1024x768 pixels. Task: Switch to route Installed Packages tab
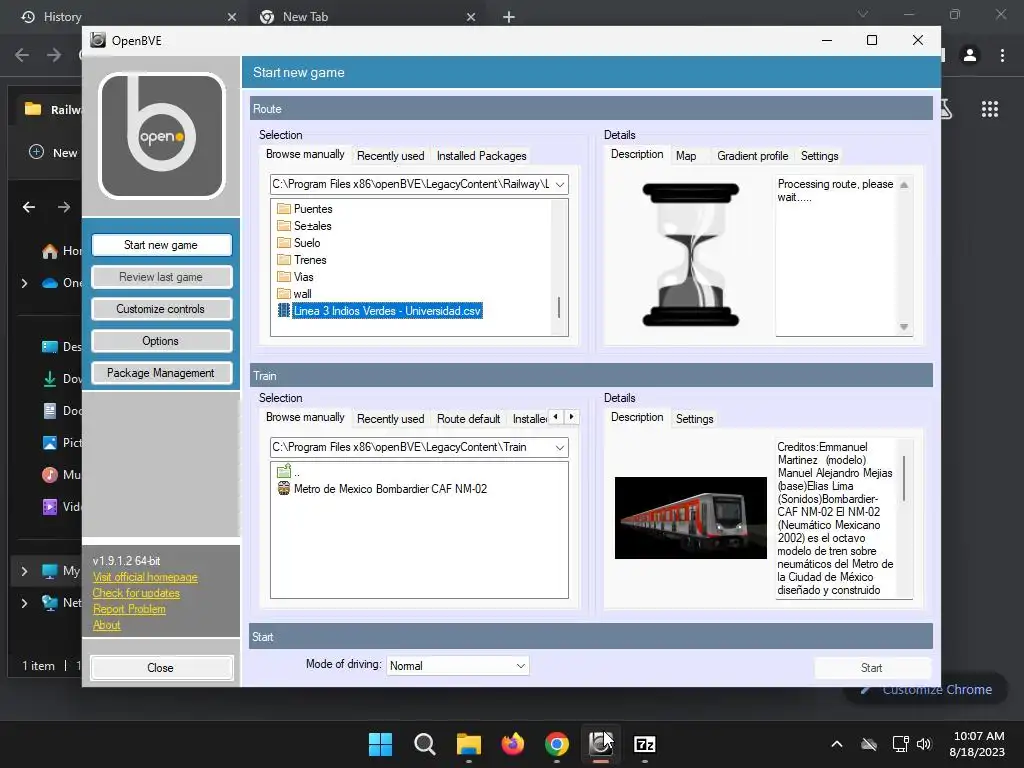[481, 156]
